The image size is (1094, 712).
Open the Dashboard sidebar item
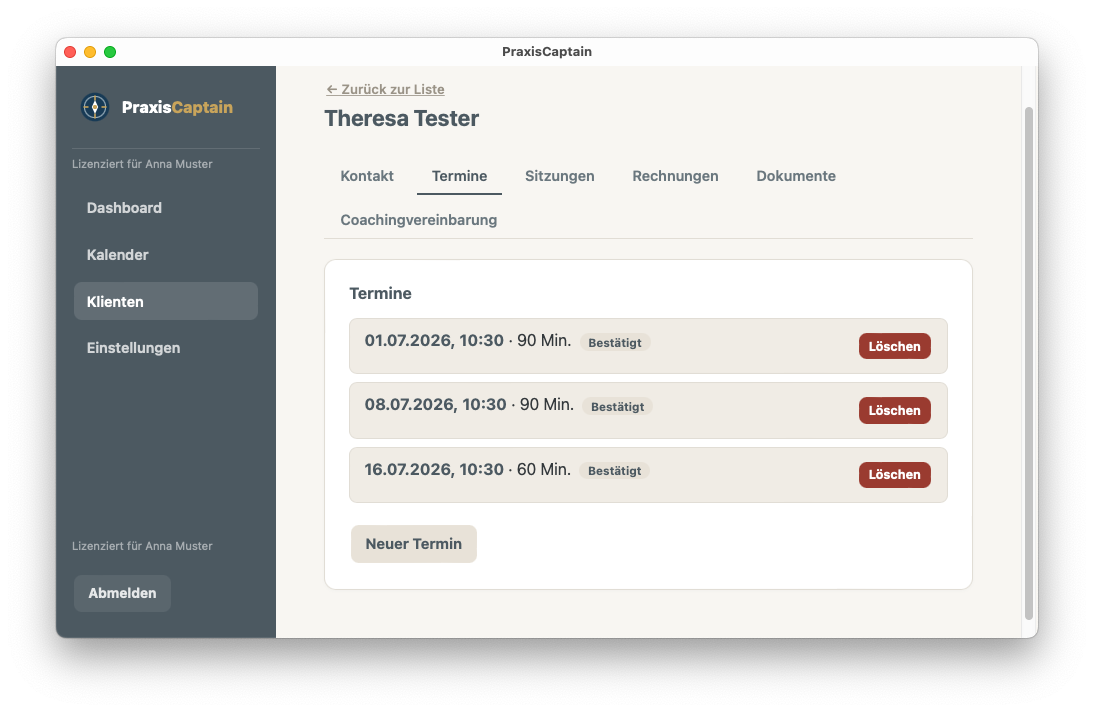click(x=165, y=208)
